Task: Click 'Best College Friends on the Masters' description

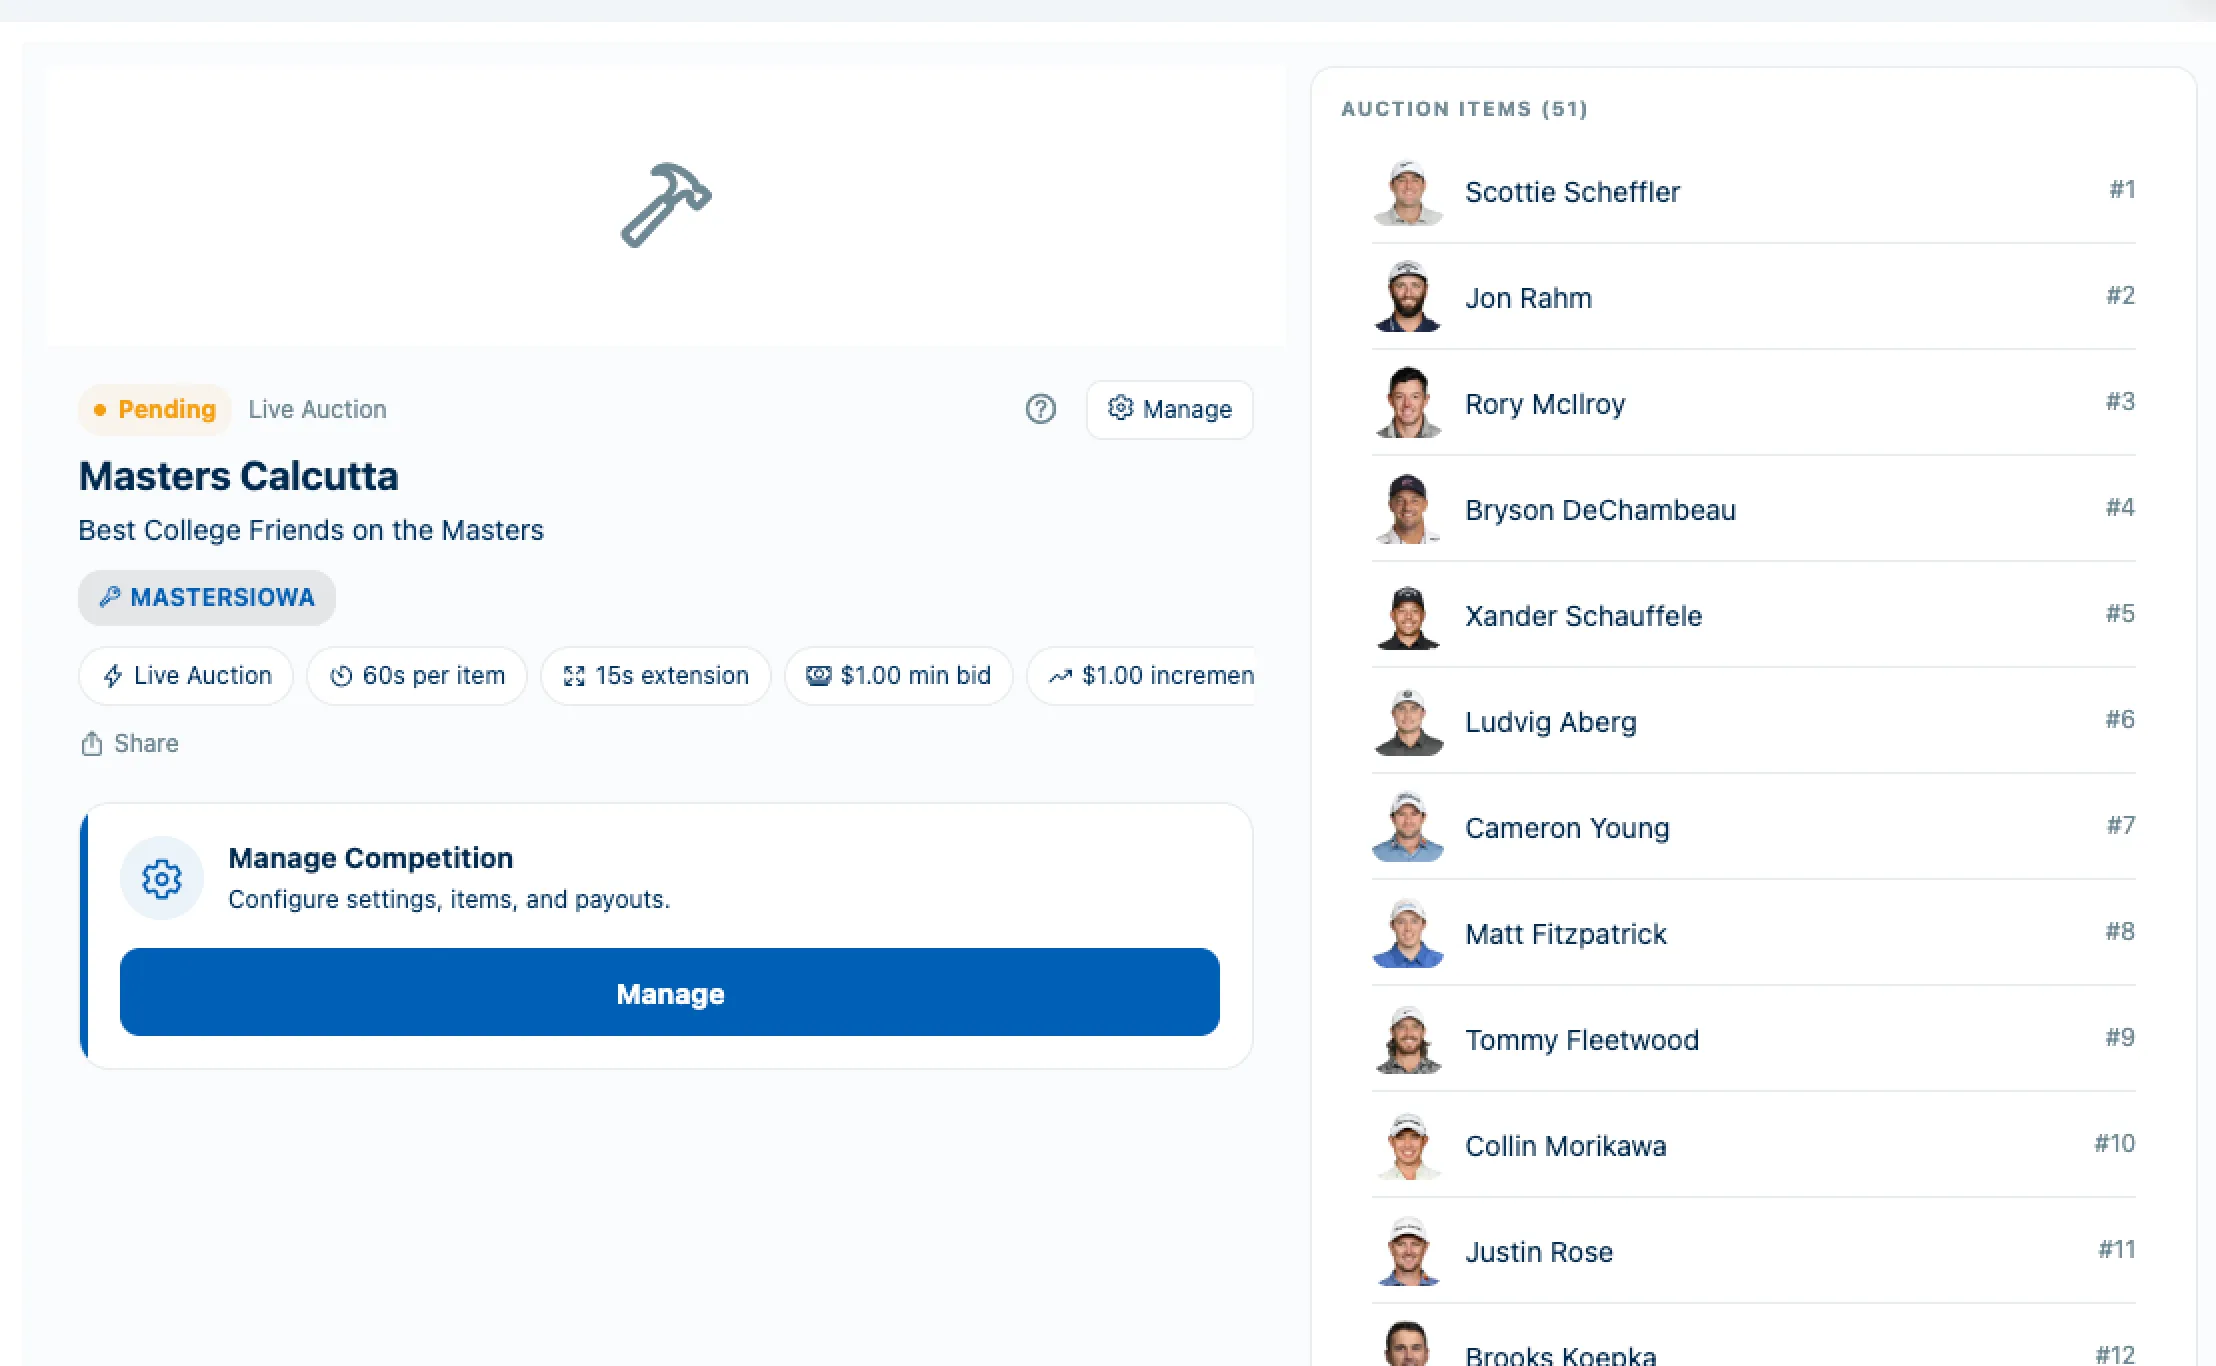Action: click(x=311, y=530)
